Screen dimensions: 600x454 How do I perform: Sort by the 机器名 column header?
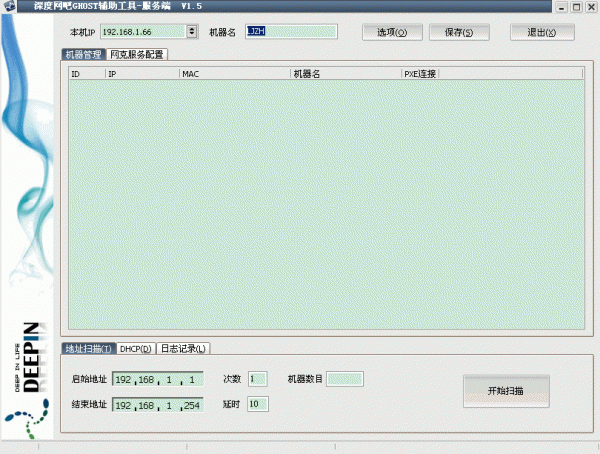[346, 73]
